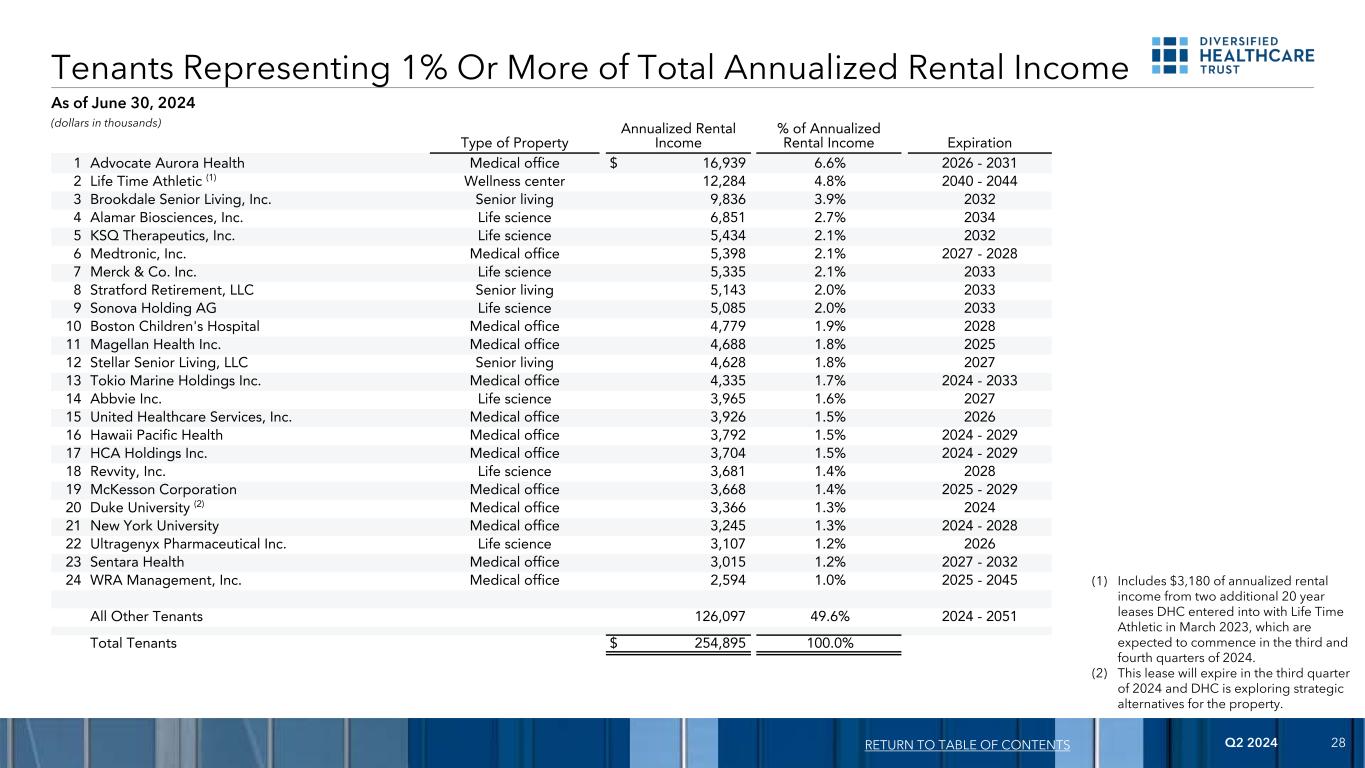Click New York University tenant name
The image size is (1365, 768).
tap(154, 525)
